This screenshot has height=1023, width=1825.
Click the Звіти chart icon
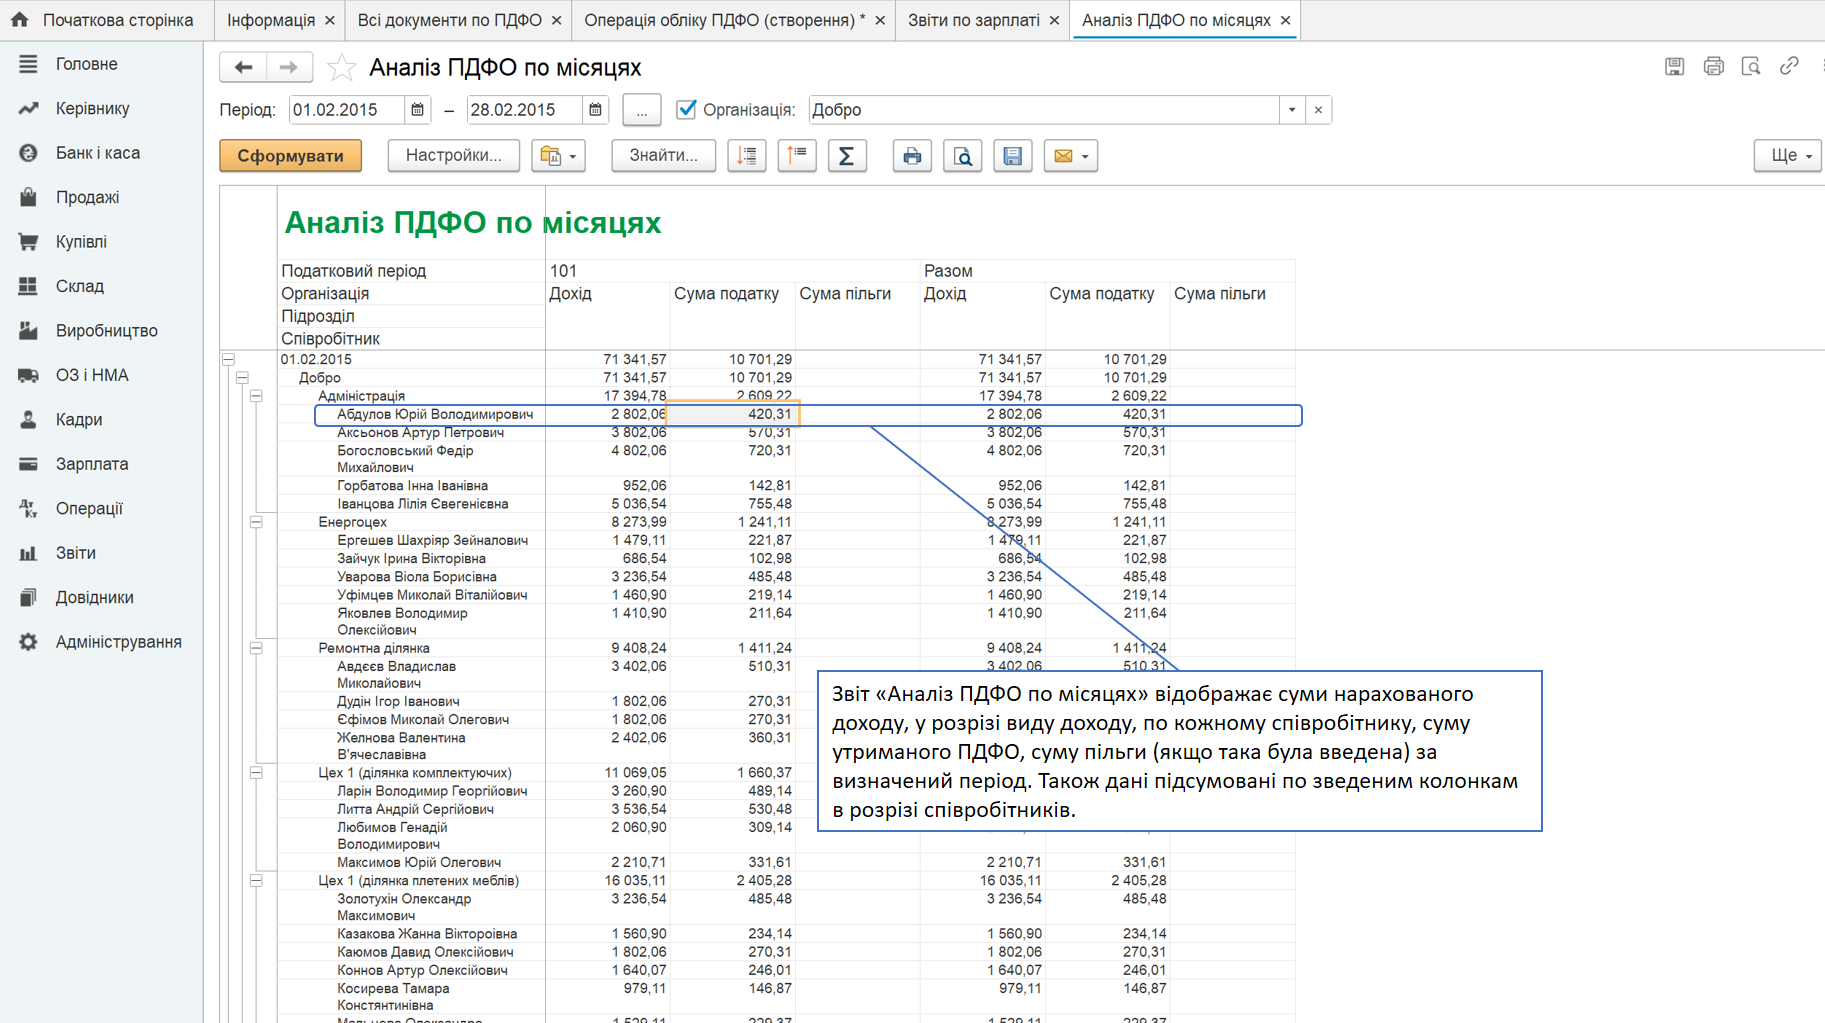coord(28,553)
